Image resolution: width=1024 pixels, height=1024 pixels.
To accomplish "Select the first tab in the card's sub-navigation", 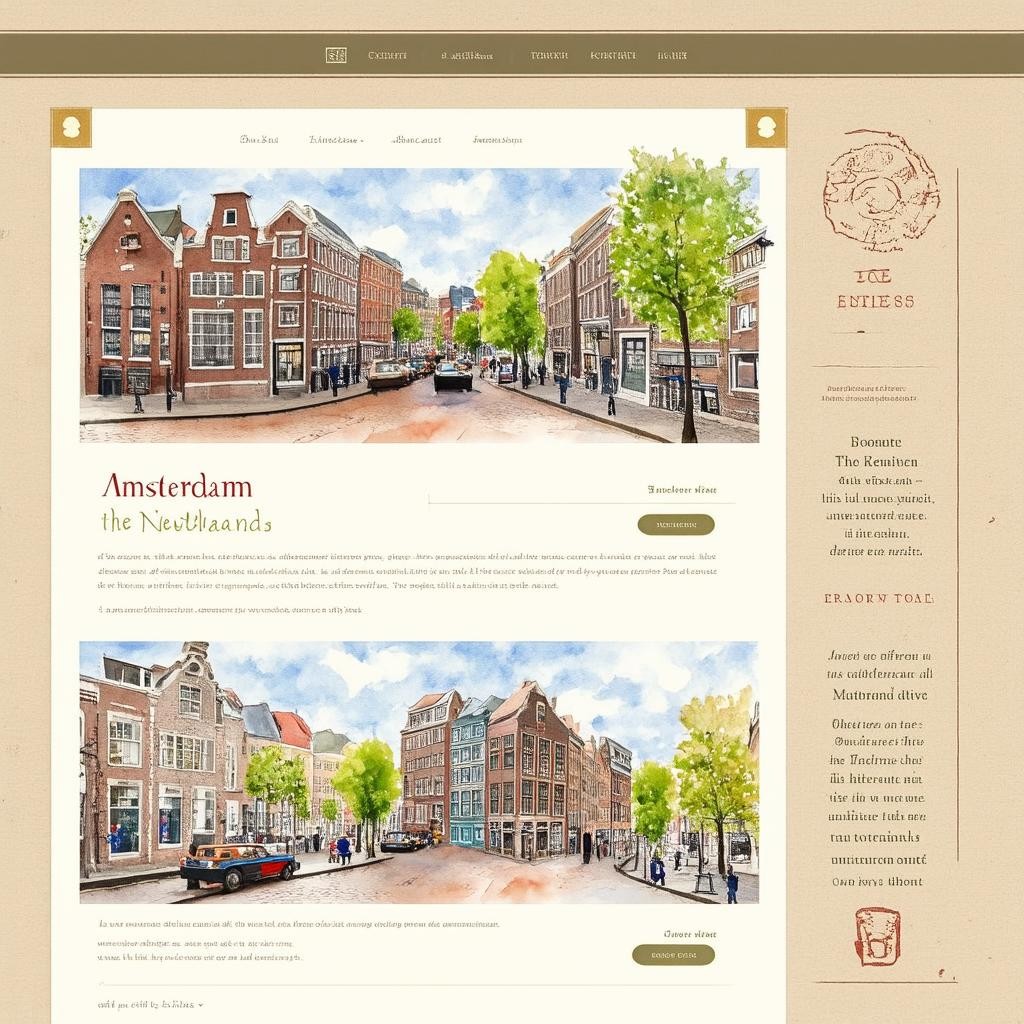I will [x=259, y=140].
